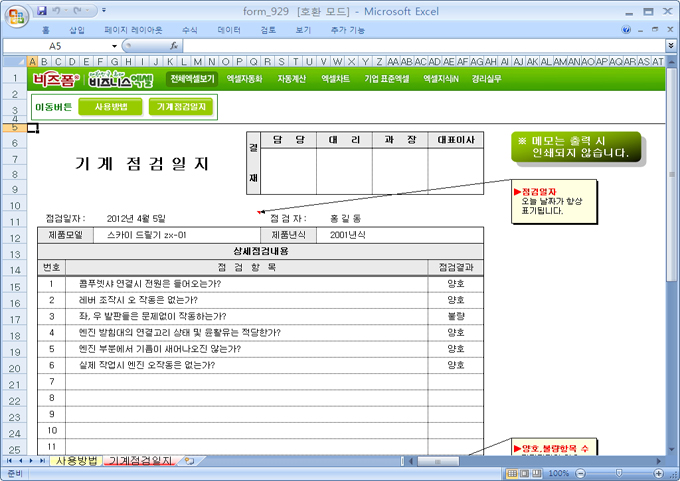Open the Name Box dropdown arrow
Screen dimensions: 680x481
pyautogui.click(x=114, y=46)
